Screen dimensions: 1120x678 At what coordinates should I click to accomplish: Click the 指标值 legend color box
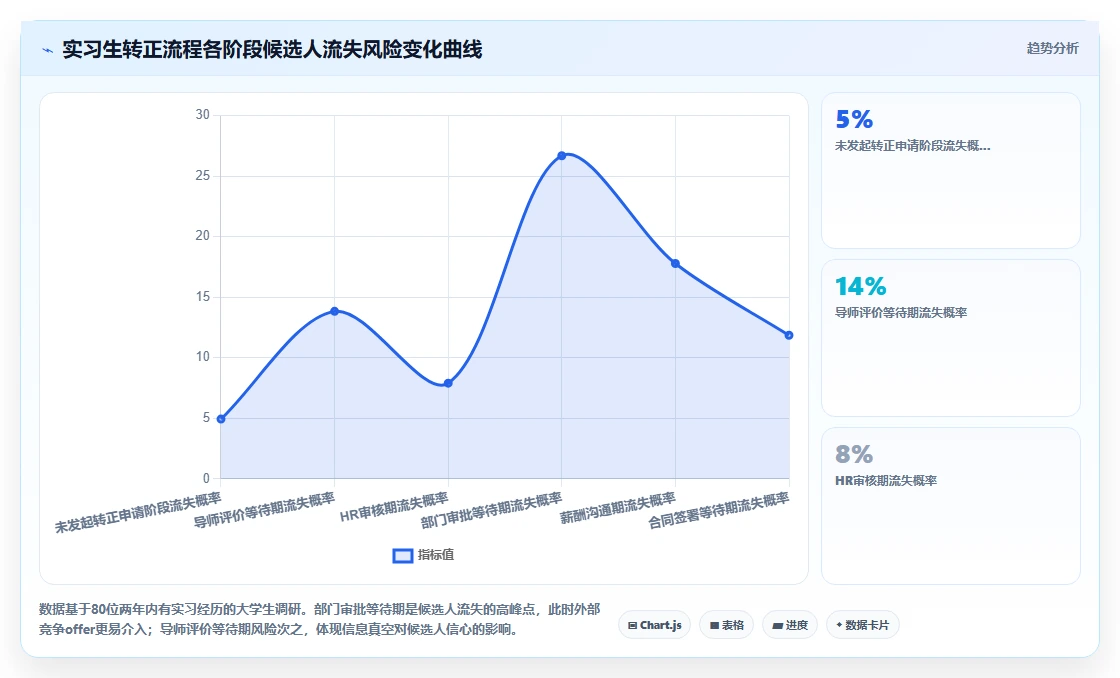click(403, 556)
